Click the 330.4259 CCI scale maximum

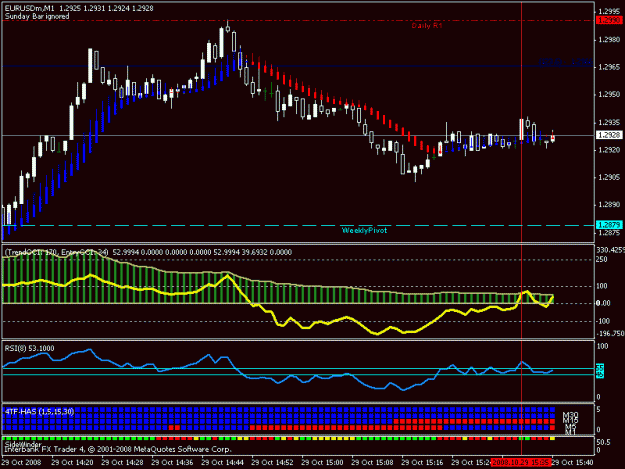[610, 250]
